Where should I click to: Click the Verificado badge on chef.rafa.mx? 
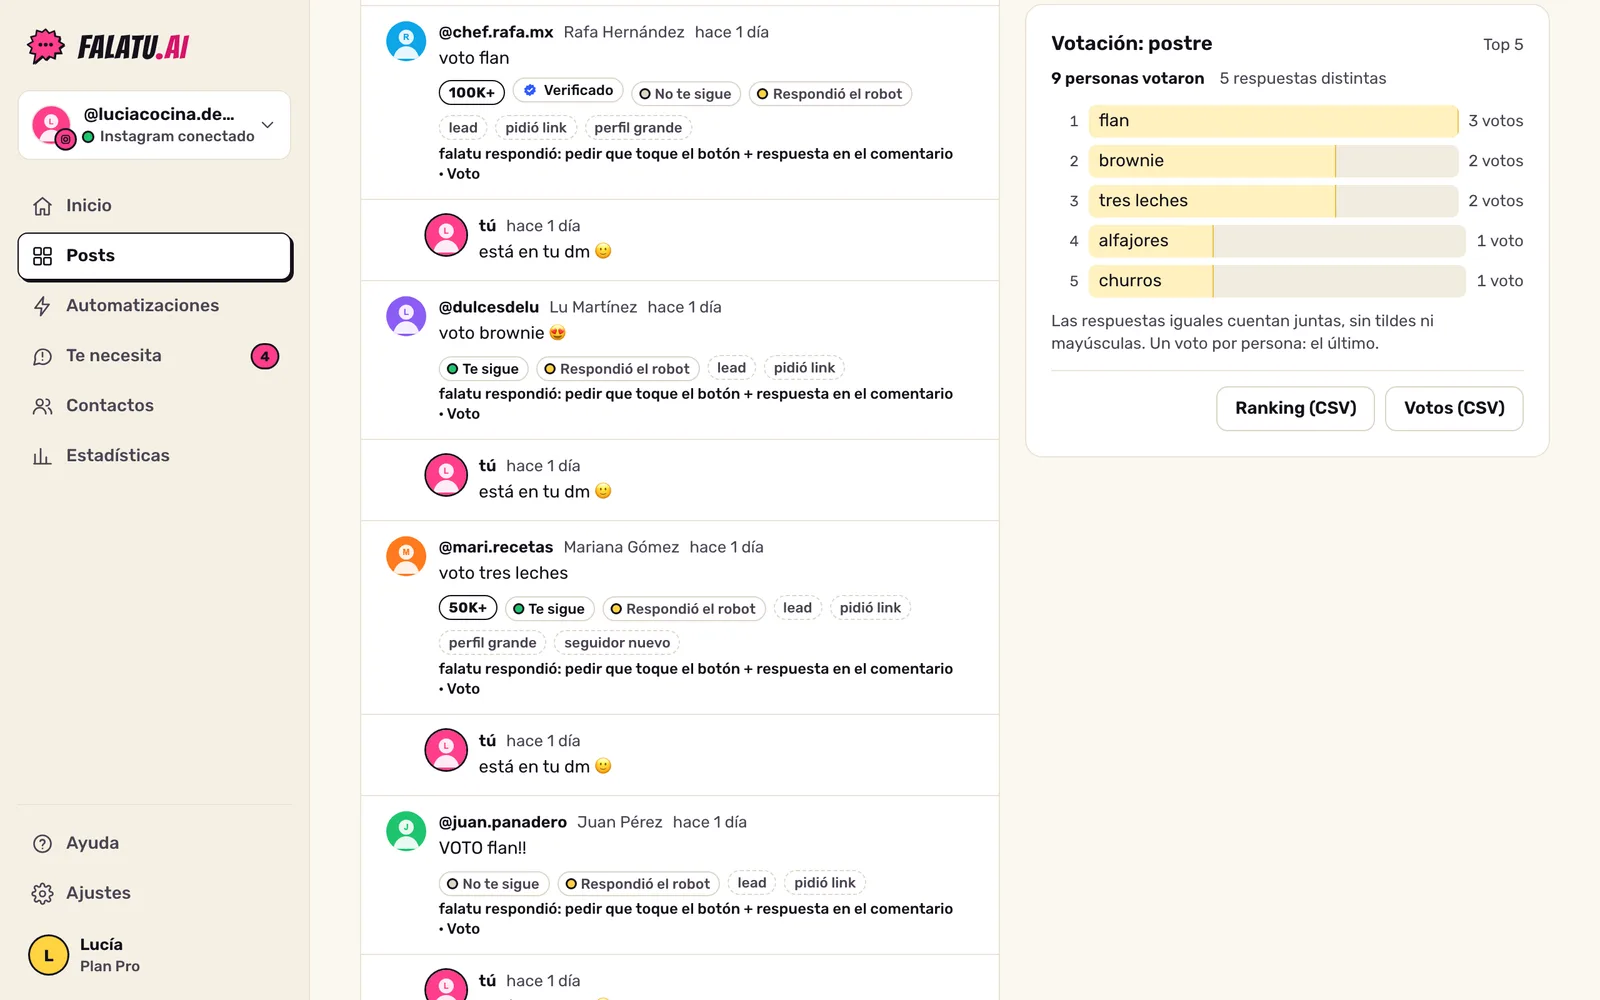[x=568, y=90]
